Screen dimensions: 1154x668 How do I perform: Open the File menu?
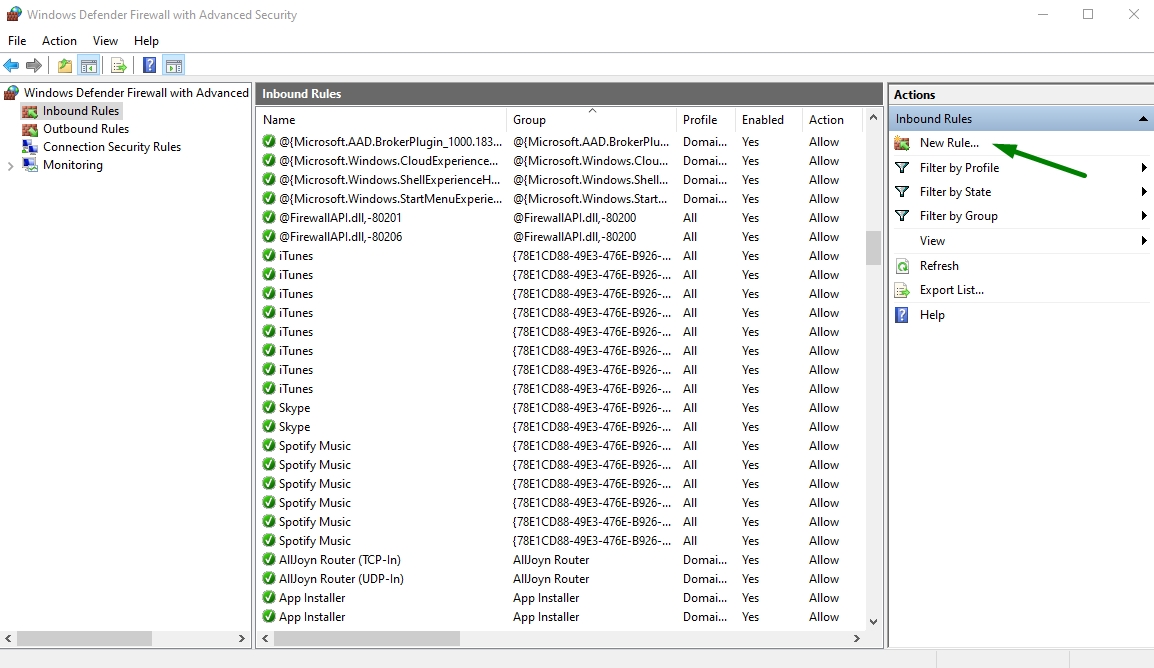pos(17,41)
